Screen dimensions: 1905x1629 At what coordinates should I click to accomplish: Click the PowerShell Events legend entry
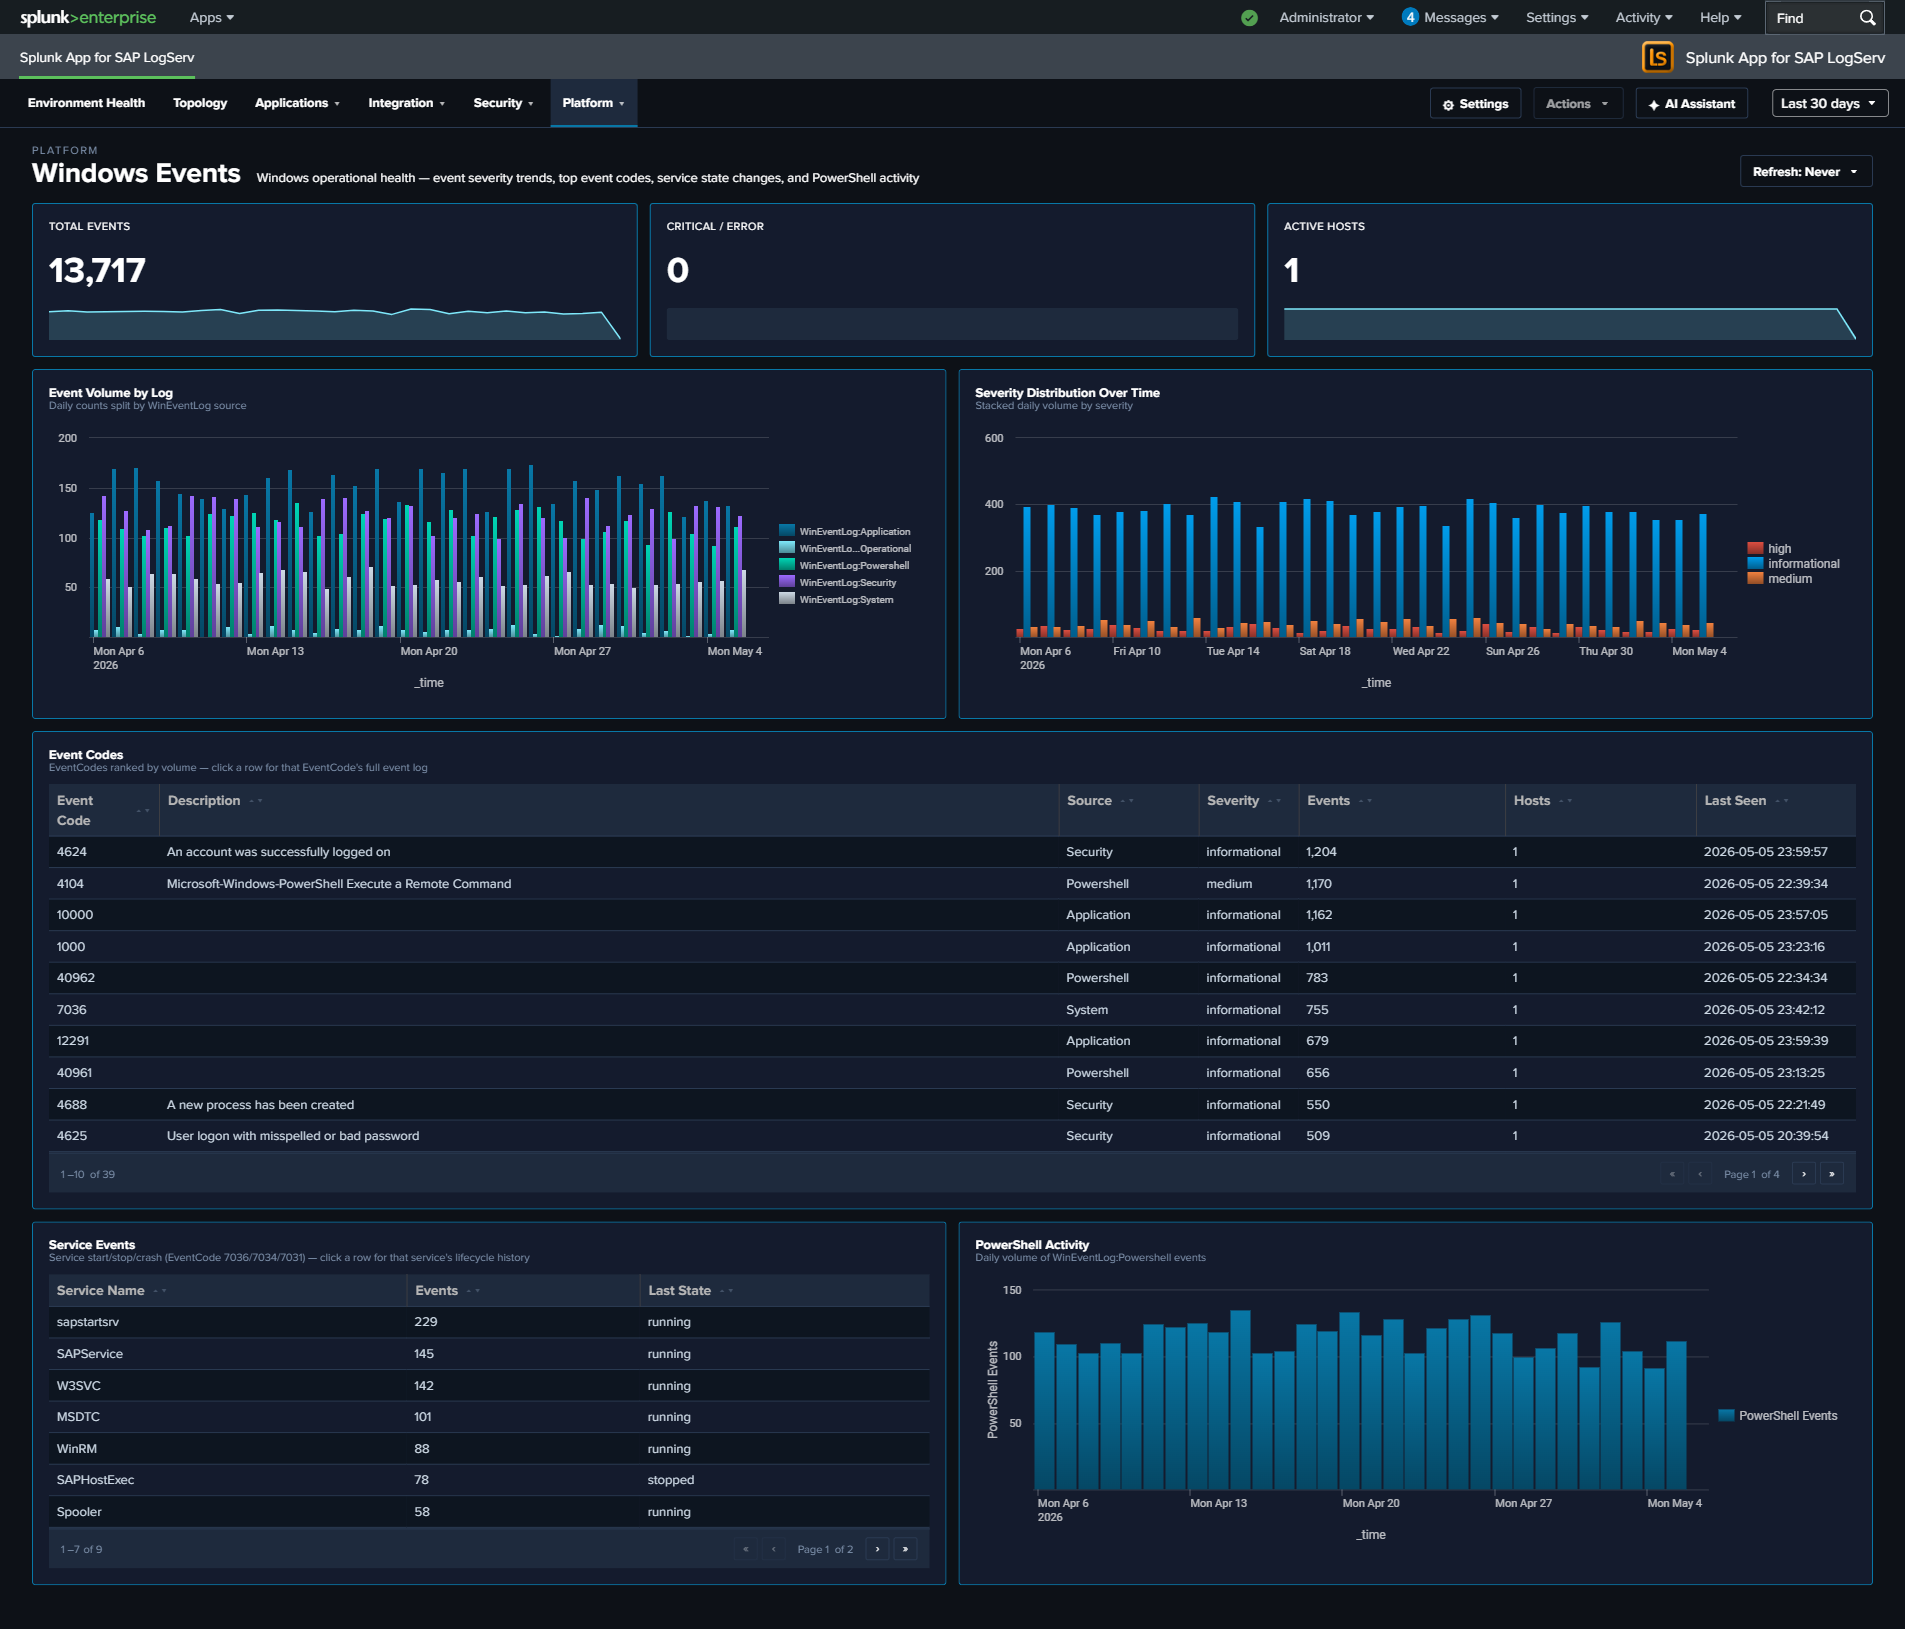[1778, 1415]
